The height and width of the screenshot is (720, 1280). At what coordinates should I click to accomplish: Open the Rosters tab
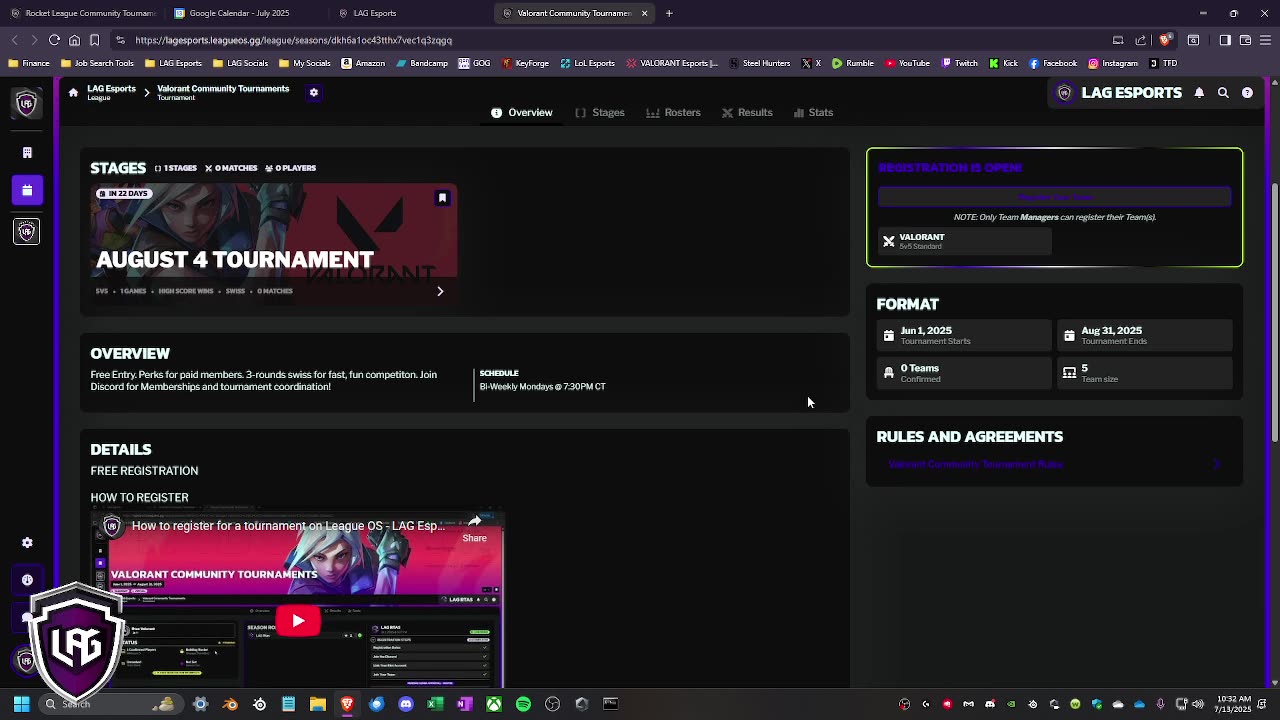[x=674, y=112]
